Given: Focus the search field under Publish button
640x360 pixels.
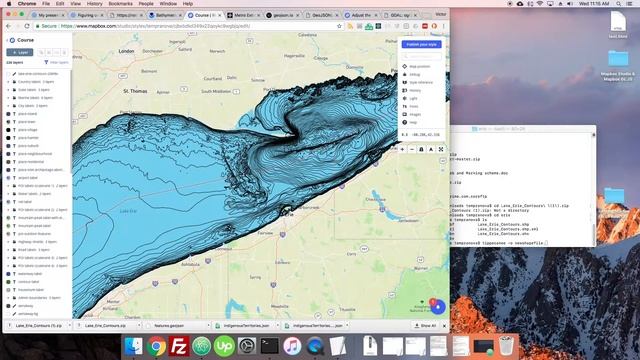Looking at the screenshot, I should (x=421, y=56).
